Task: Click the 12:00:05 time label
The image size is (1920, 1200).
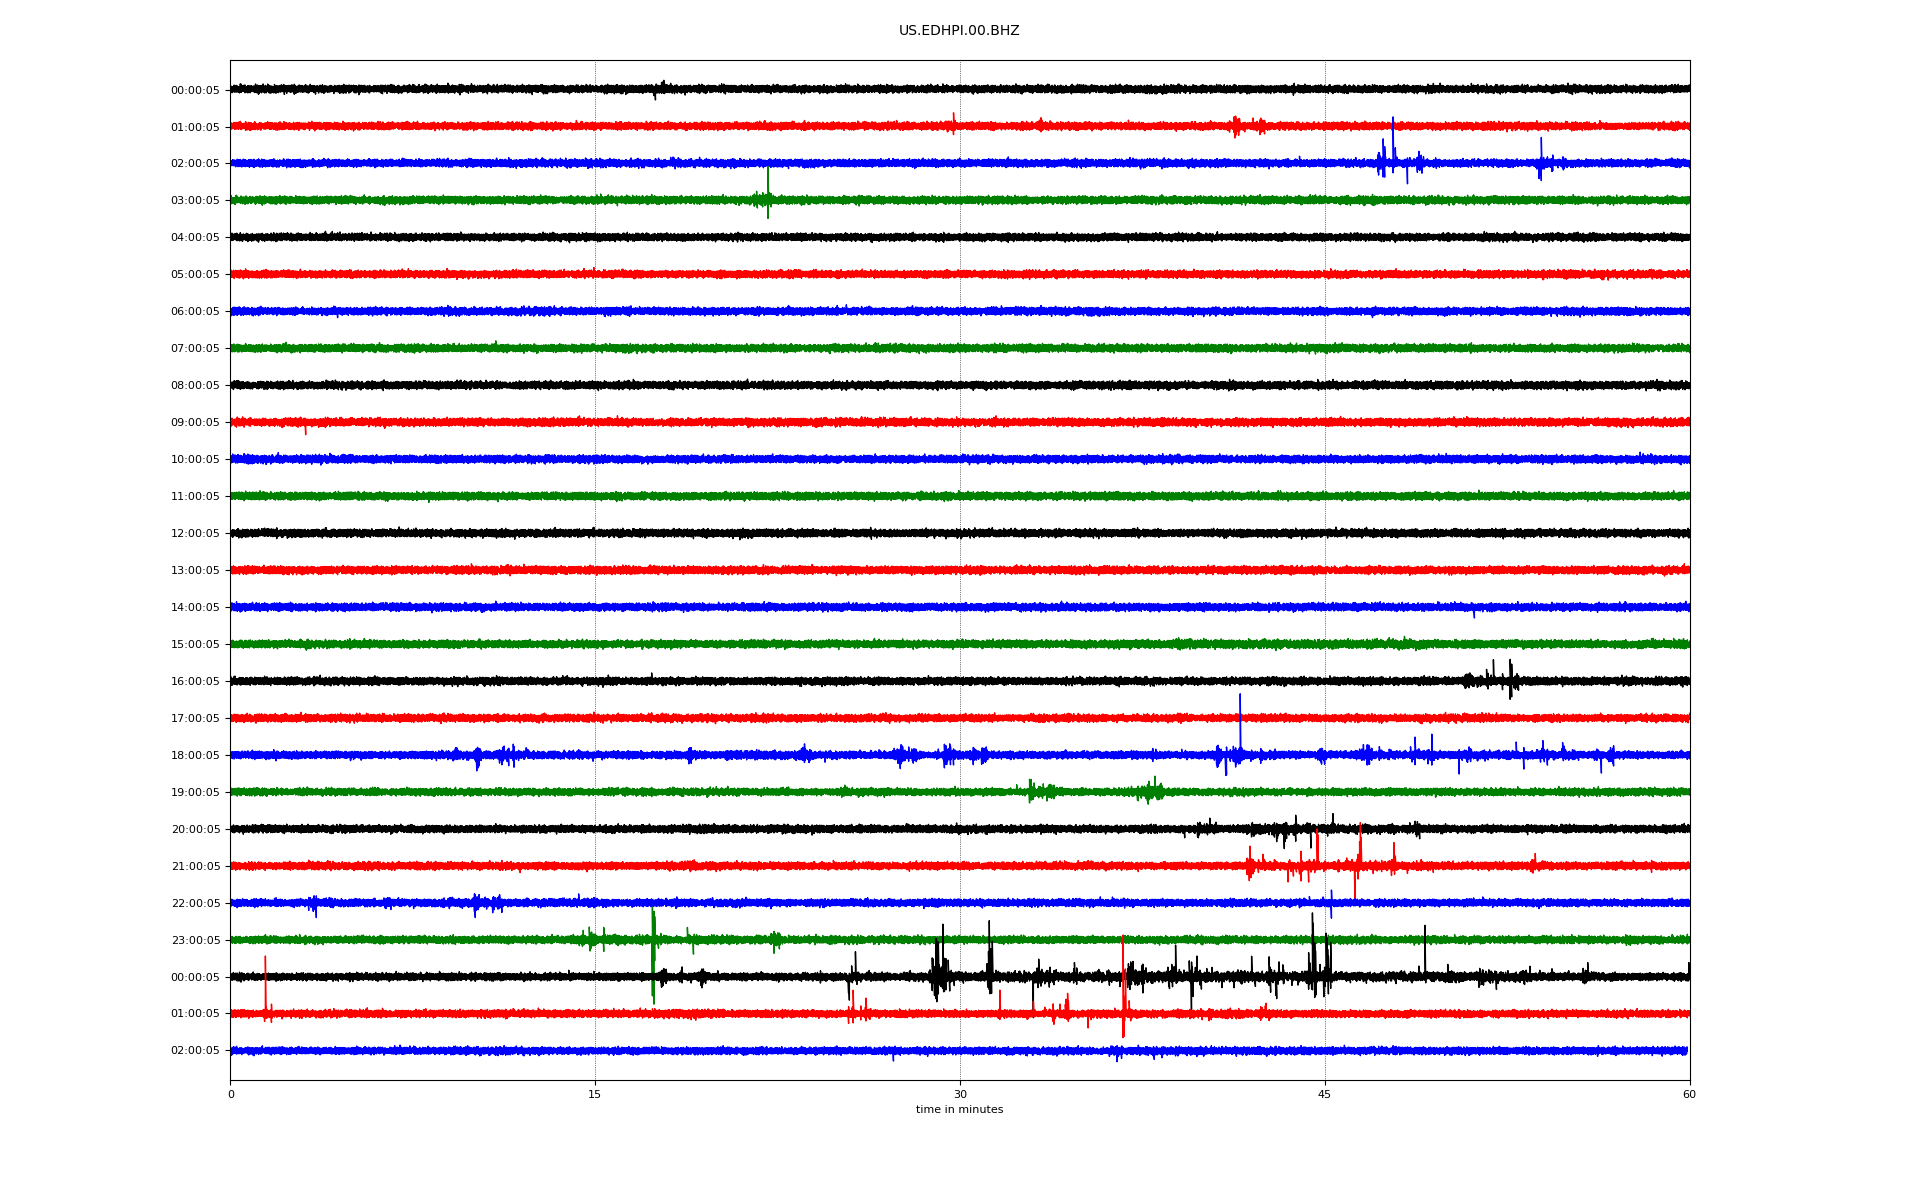Action: pyautogui.click(x=195, y=534)
